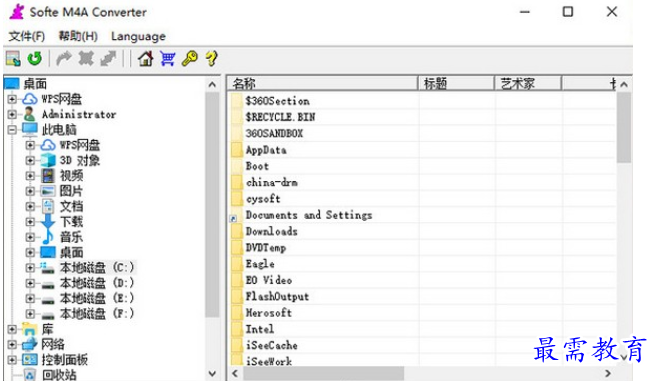This screenshot has height=381, width=655.
Task: Open the home page house icon
Action: click(145, 58)
